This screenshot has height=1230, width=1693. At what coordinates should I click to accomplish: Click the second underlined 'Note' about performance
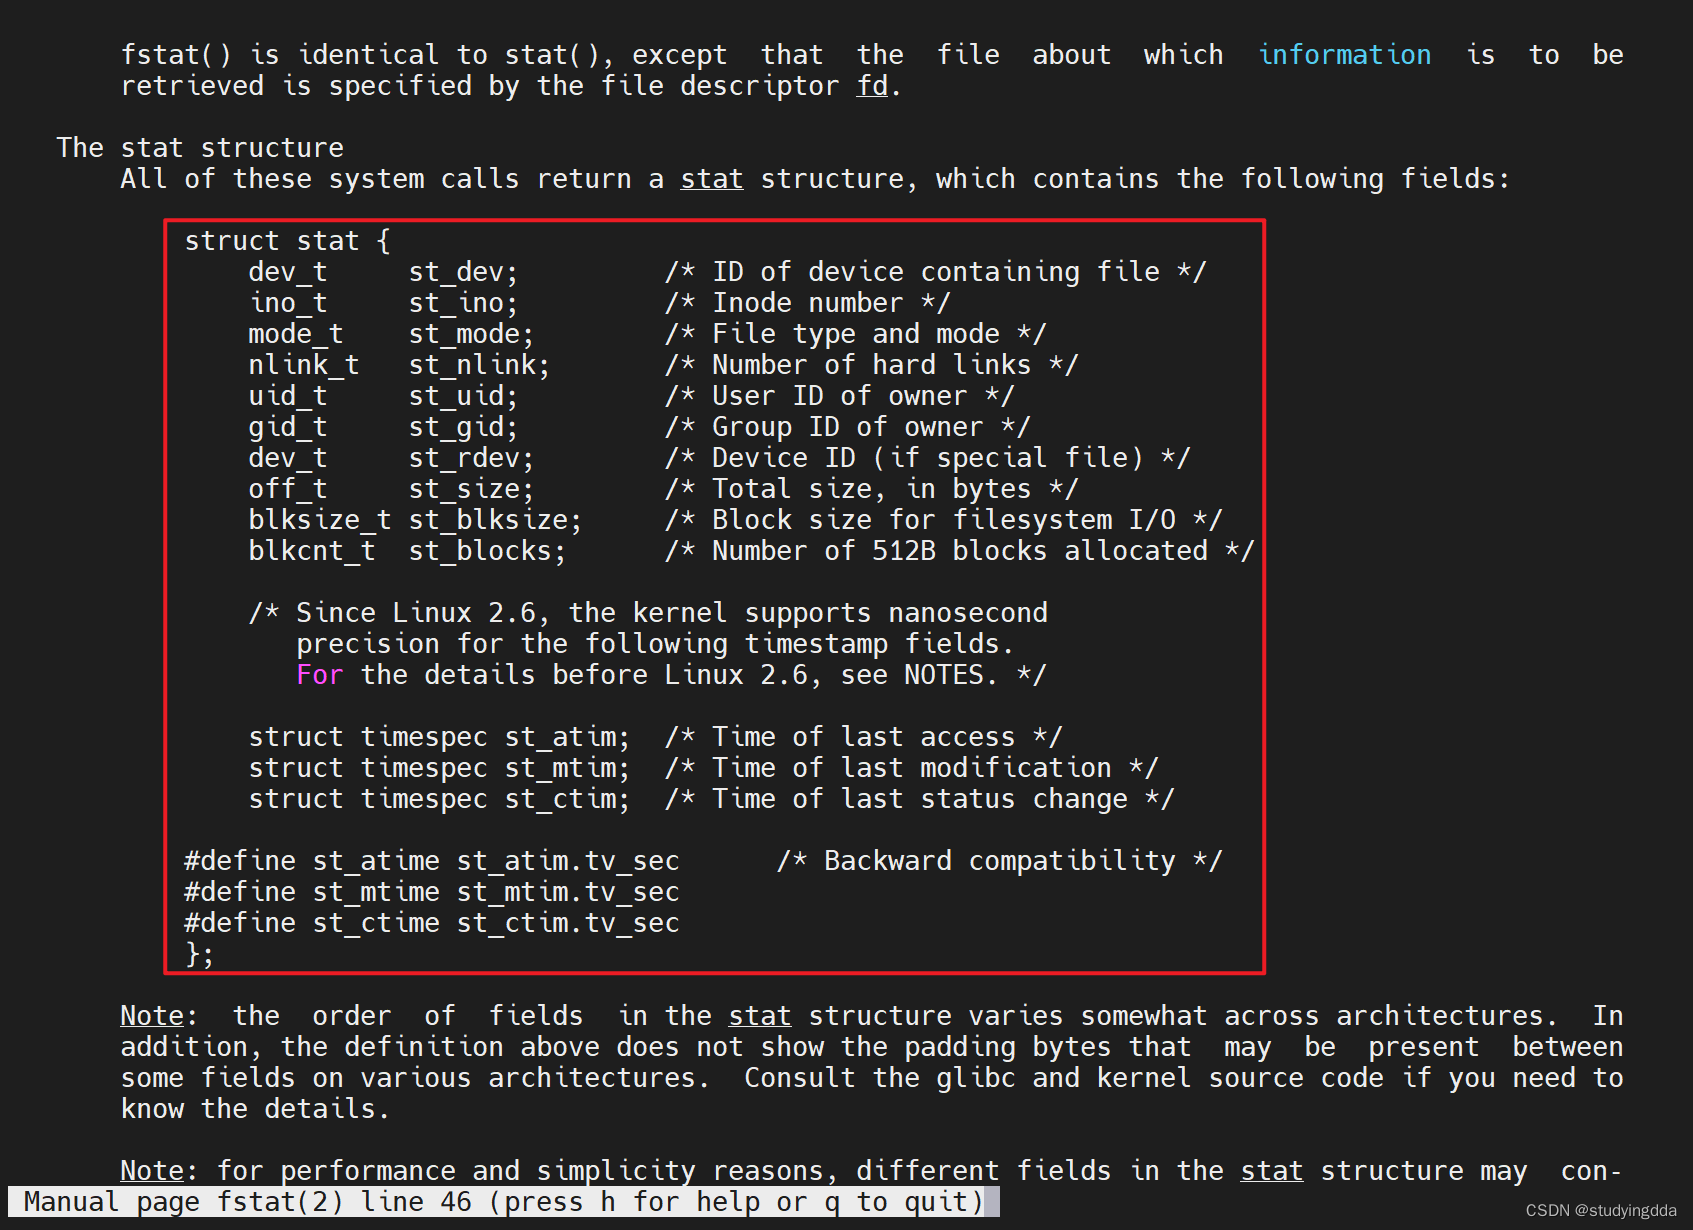coord(152,1171)
